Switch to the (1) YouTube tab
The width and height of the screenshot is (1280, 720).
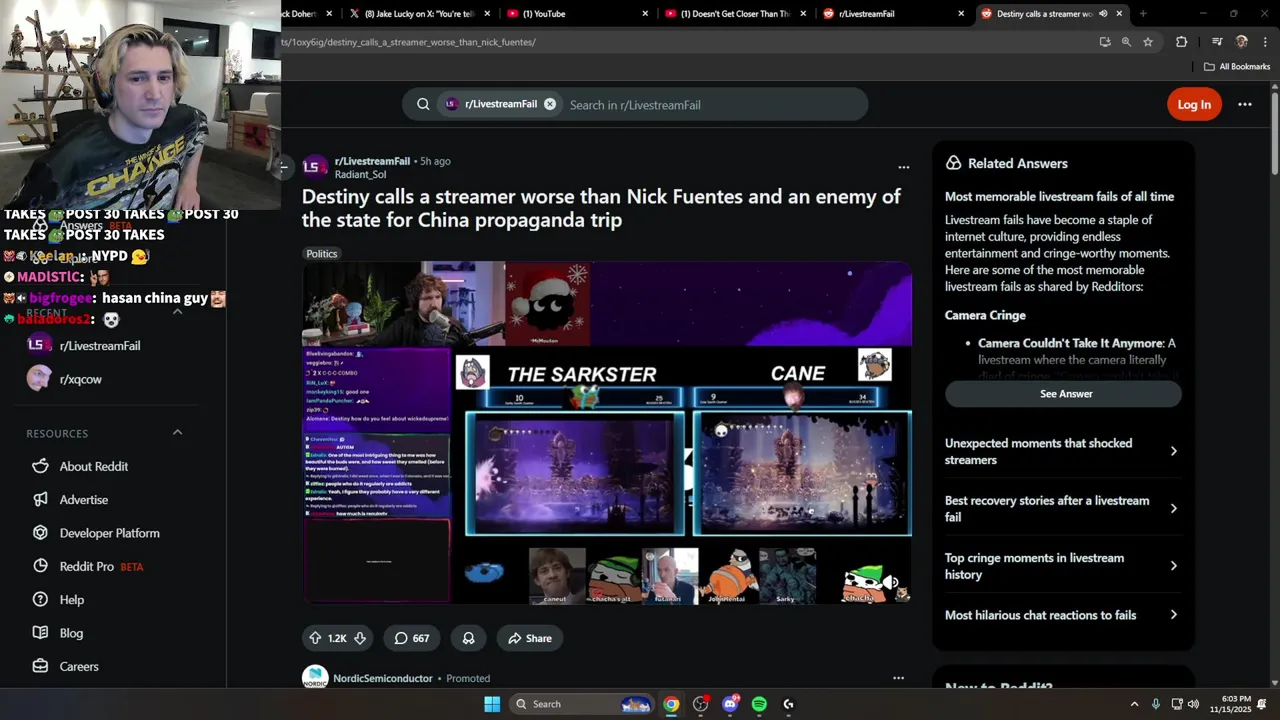pyautogui.click(x=575, y=14)
